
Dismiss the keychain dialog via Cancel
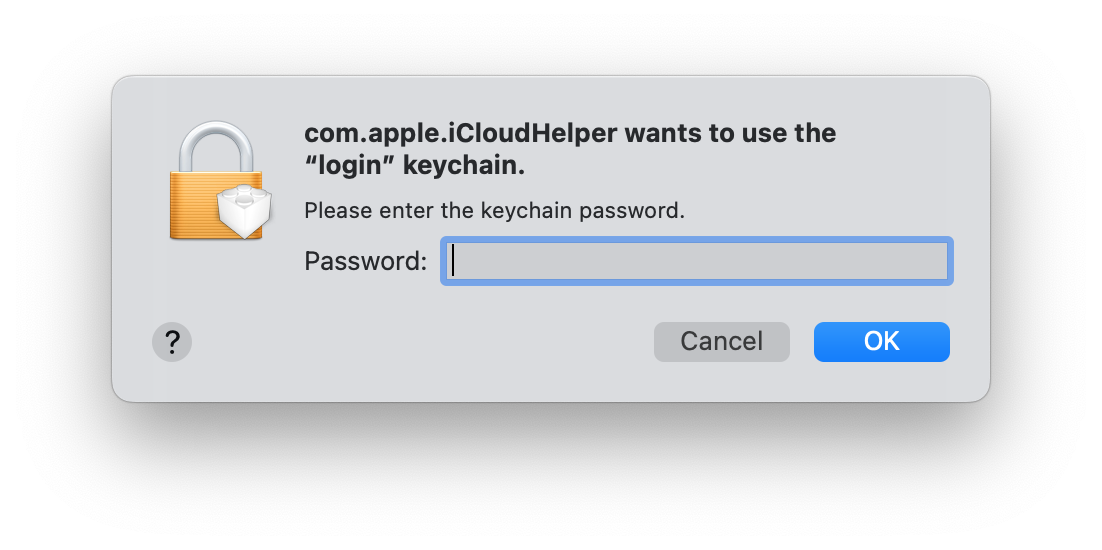(722, 342)
